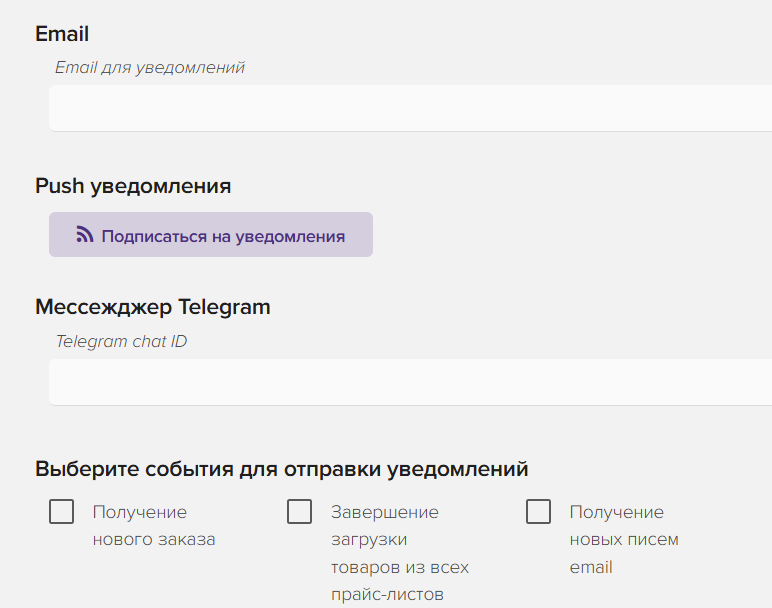Click the Email section heading
The height and width of the screenshot is (608, 772).
(62, 34)
